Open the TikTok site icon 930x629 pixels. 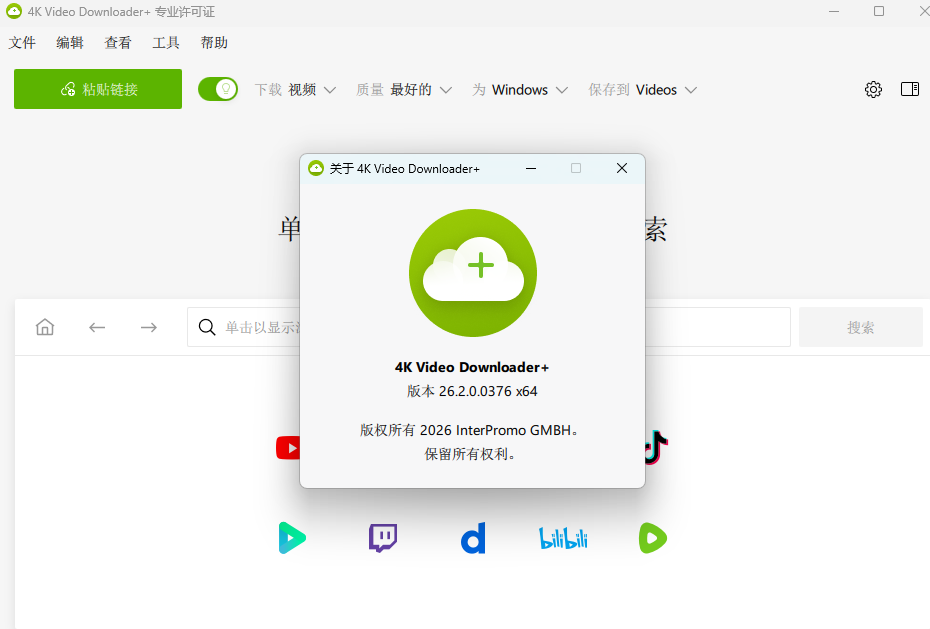(x=657, y=447)
